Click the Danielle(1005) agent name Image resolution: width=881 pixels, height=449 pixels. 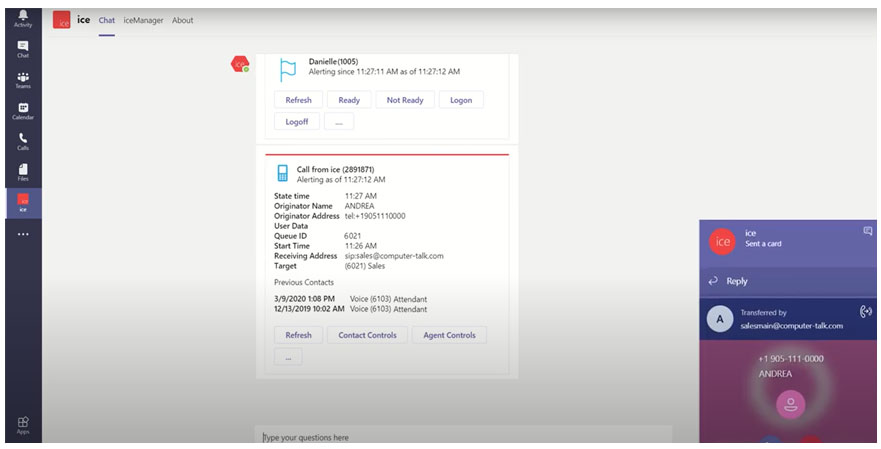[333, 61]
